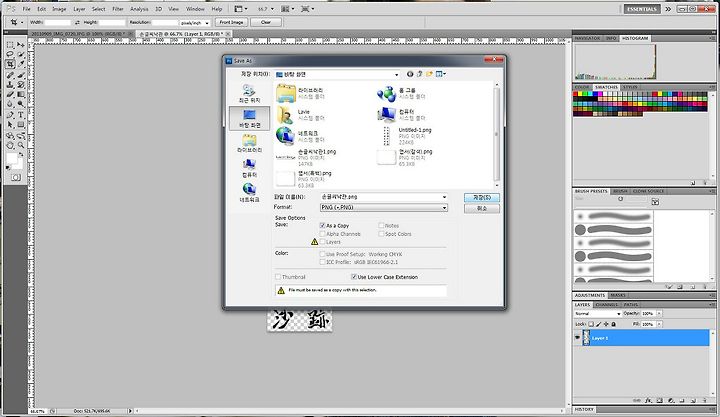Viewport: 720px width, 417px height.
Task: Select the Path Selection tool
Action: 10,124
